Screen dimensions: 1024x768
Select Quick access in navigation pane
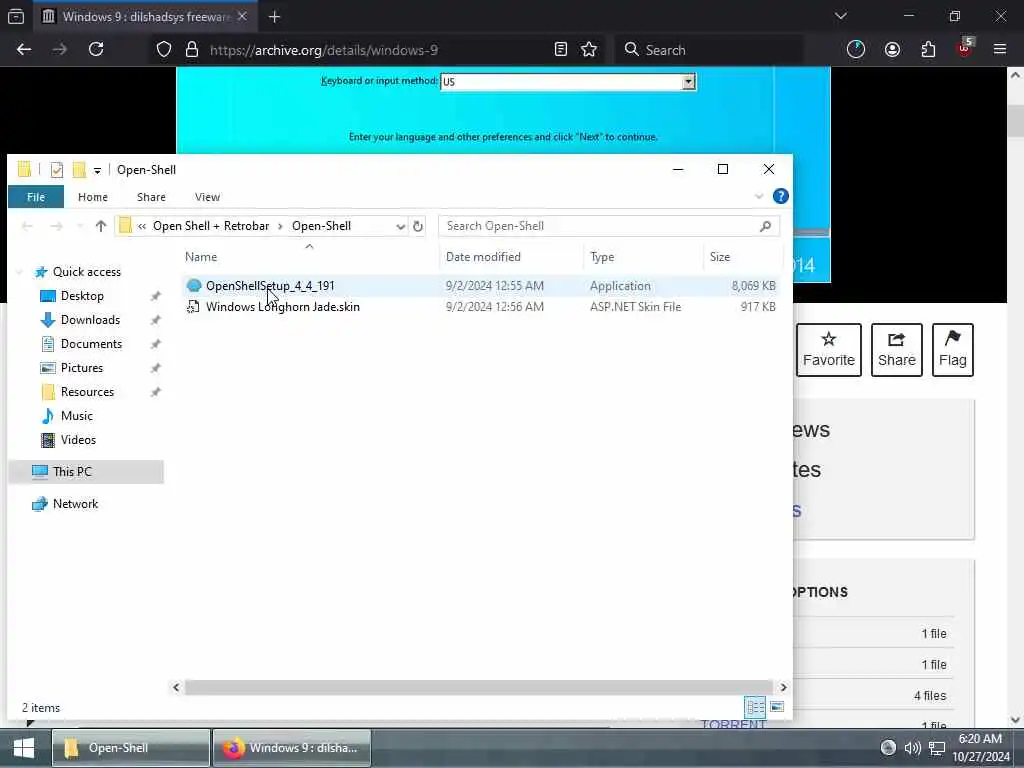click(86, 272)
